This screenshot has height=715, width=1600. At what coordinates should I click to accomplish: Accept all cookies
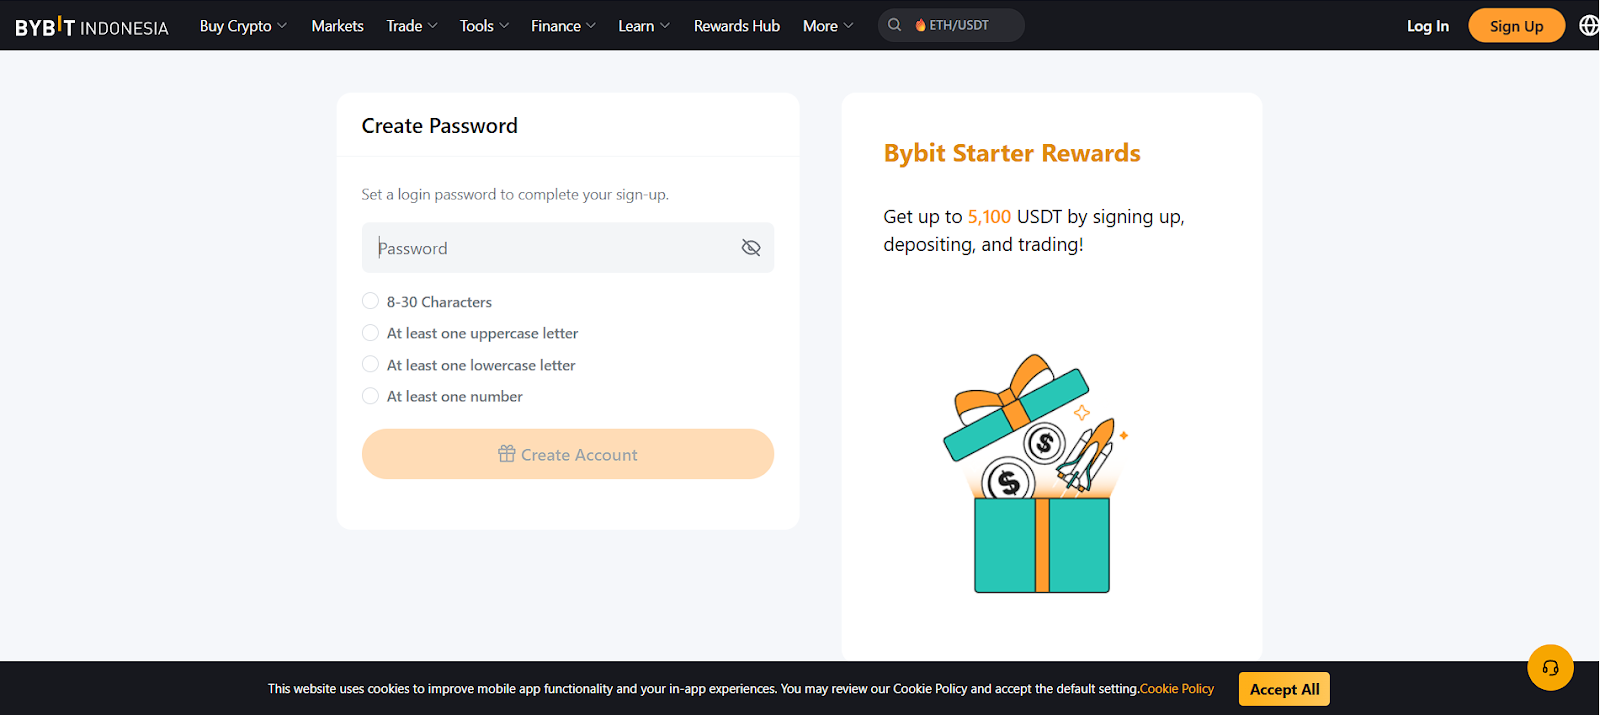(1284, 689)
